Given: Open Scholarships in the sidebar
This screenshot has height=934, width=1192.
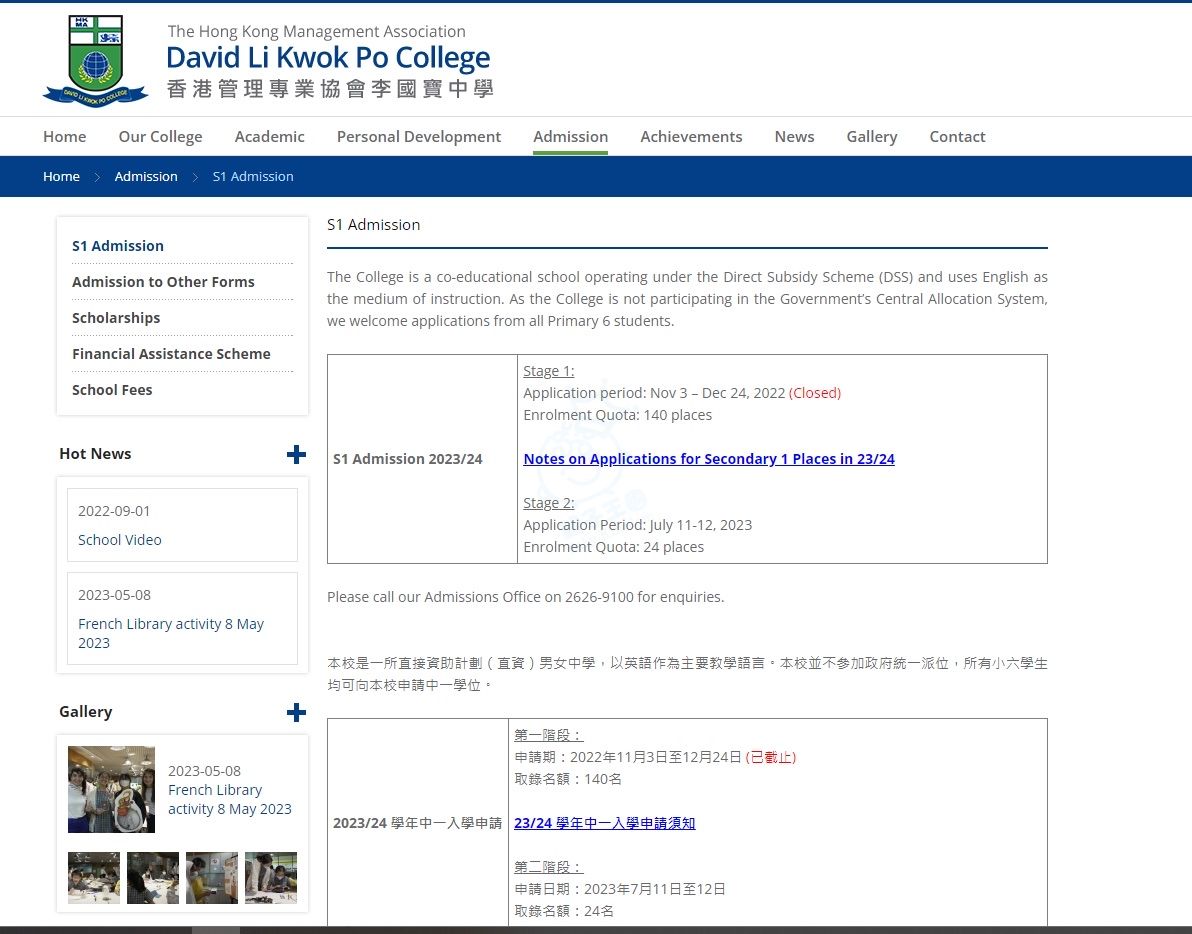Looking at the screenshot, I should point(116,318).
